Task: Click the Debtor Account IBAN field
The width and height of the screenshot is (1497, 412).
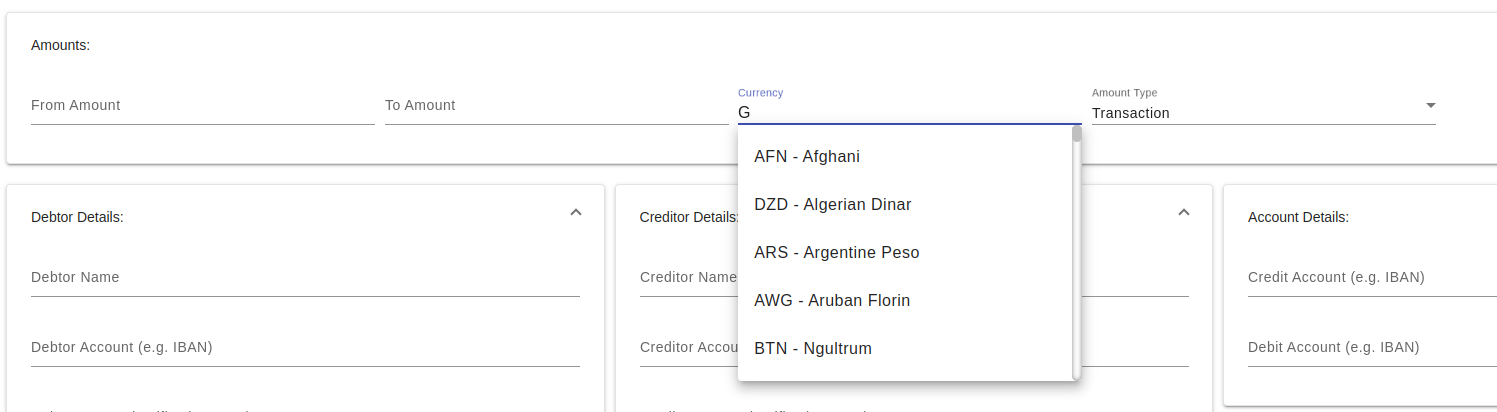Action: click(x=305, y=348)
